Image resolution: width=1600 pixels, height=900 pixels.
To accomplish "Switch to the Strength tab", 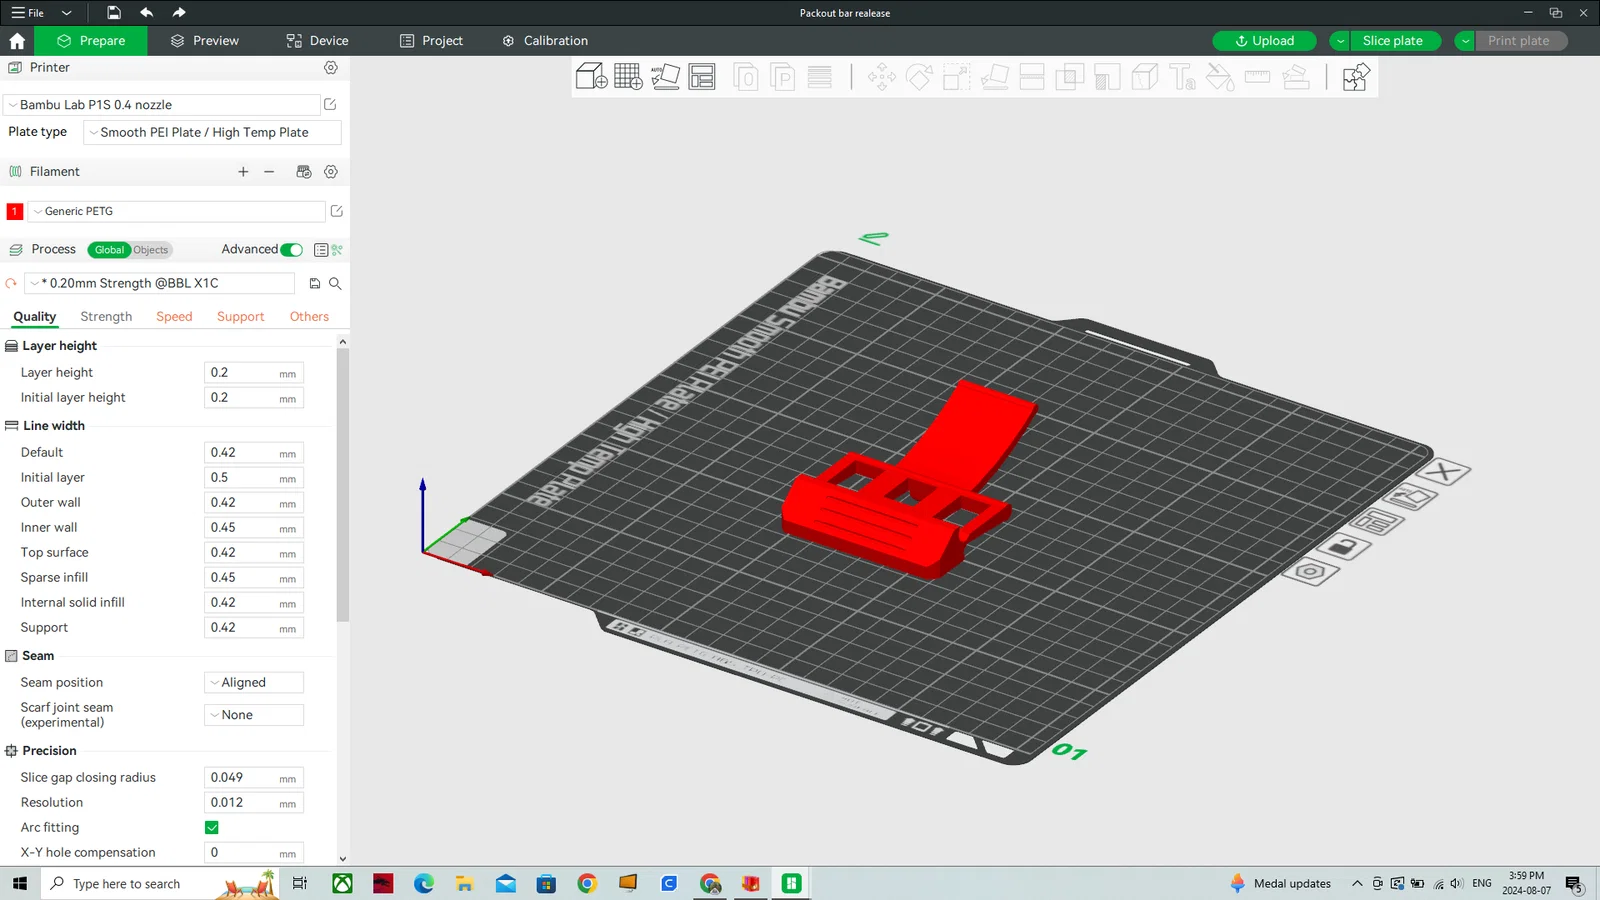I will 106,317.
